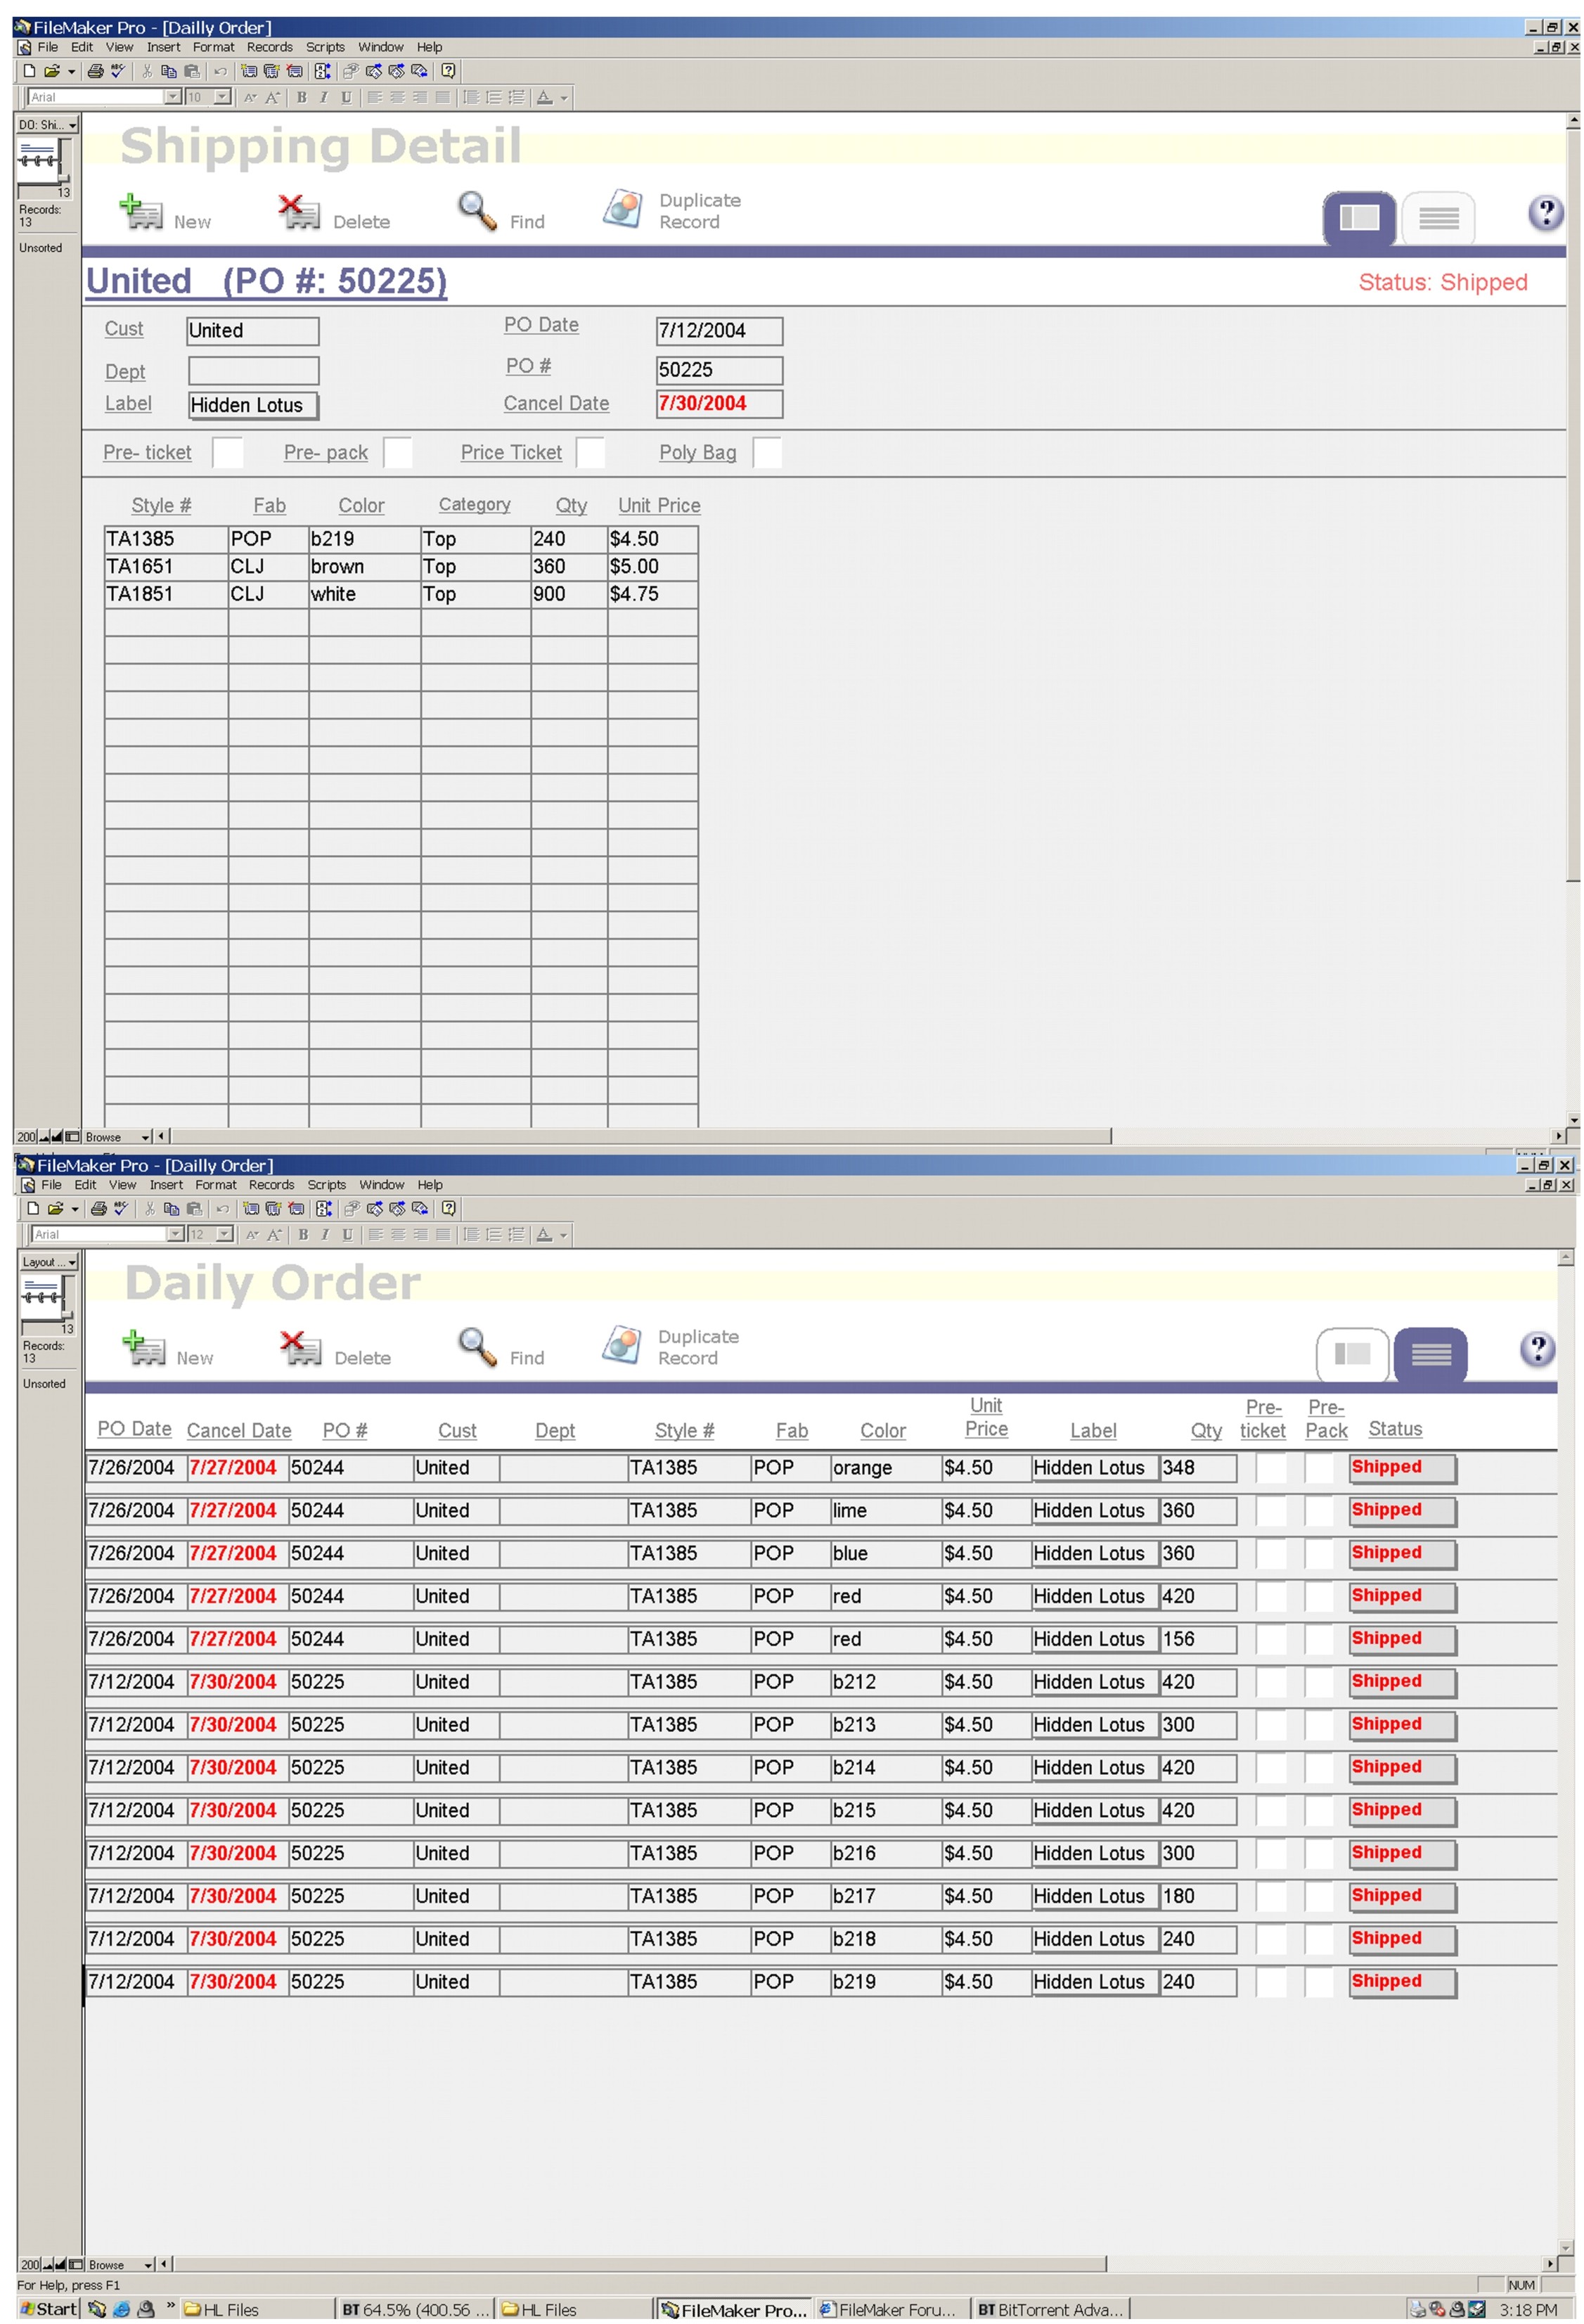The width and height of the screenshot is (1584, 2324).
Task: Tick Pre-Pack checkbox on the lime row
Action: [x=1319, y=1511]
